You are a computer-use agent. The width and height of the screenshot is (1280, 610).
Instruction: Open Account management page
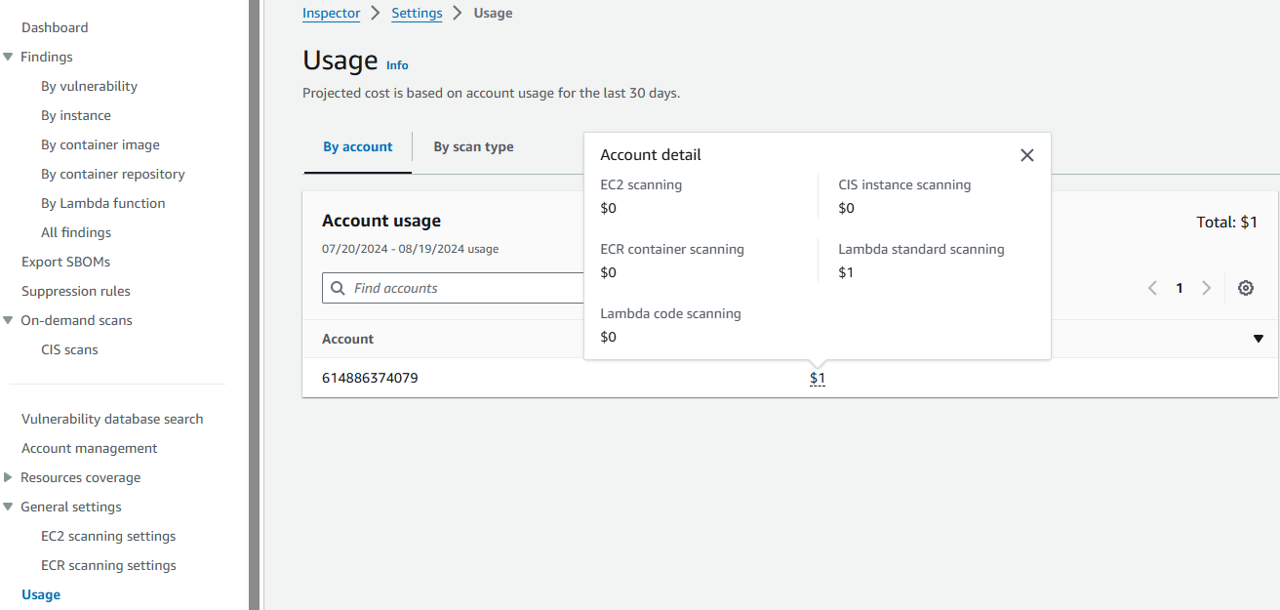(x=89, y=448)
